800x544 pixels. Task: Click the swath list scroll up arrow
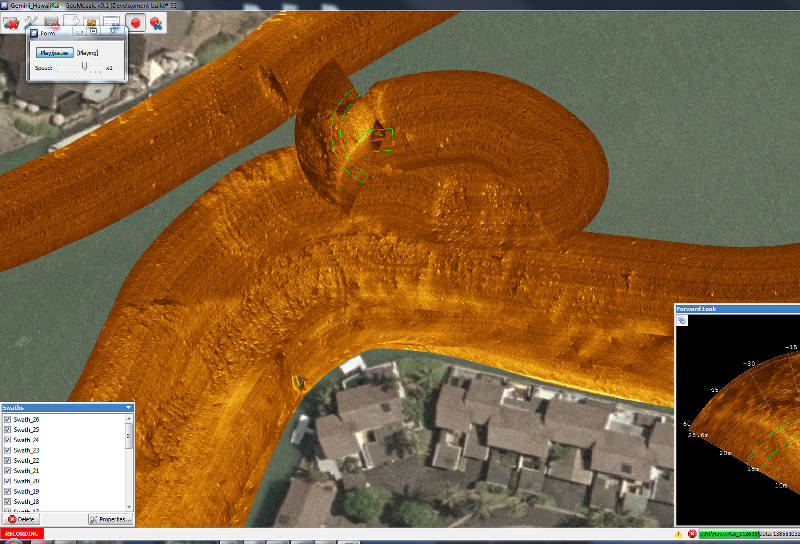click(x=129, y=418)
